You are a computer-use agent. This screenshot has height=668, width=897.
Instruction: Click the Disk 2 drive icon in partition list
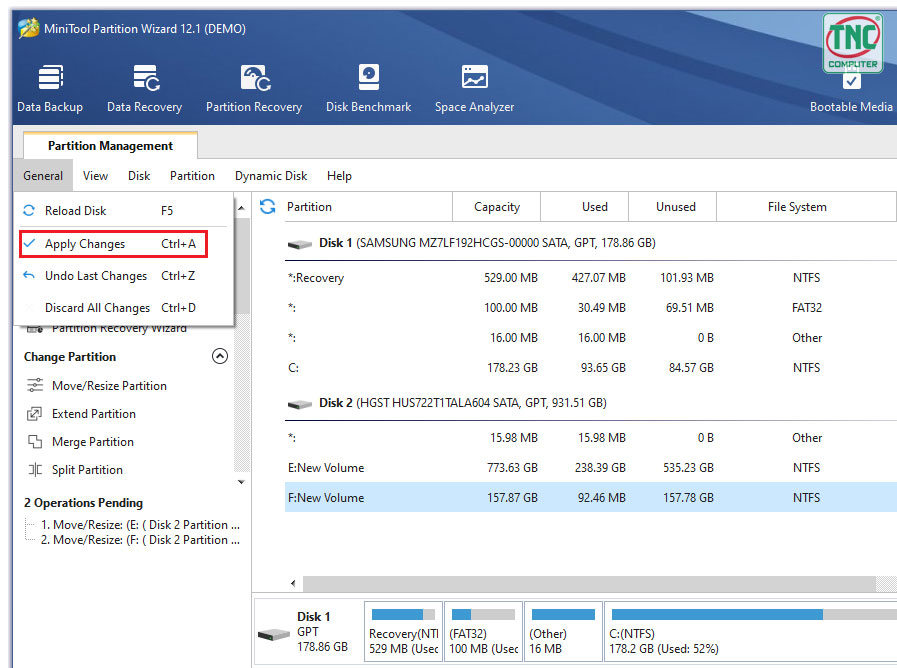coord(299,404)
